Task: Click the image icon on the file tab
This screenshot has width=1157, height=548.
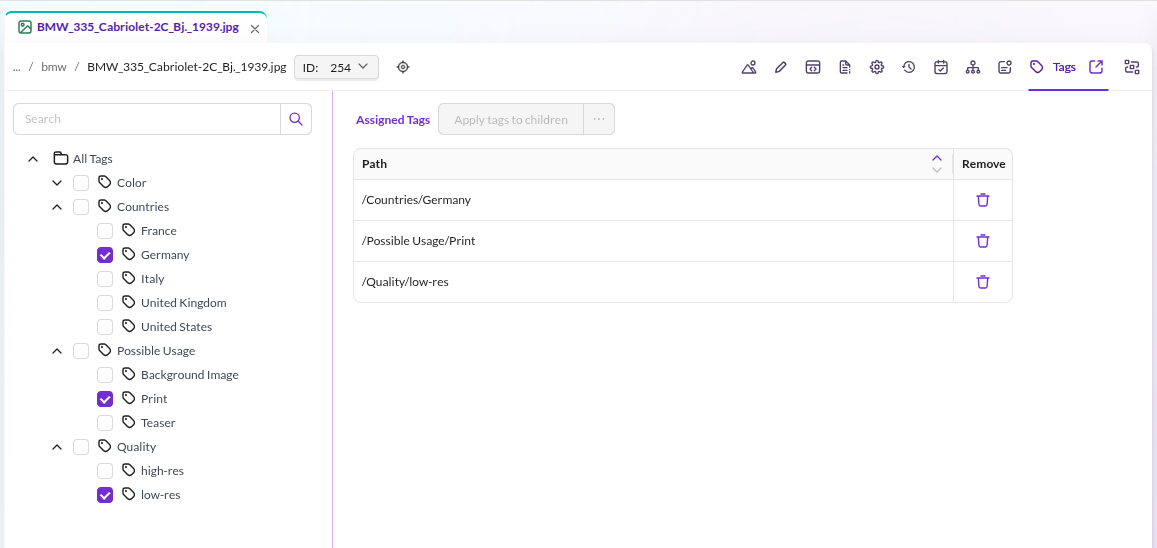Action: 25,27
